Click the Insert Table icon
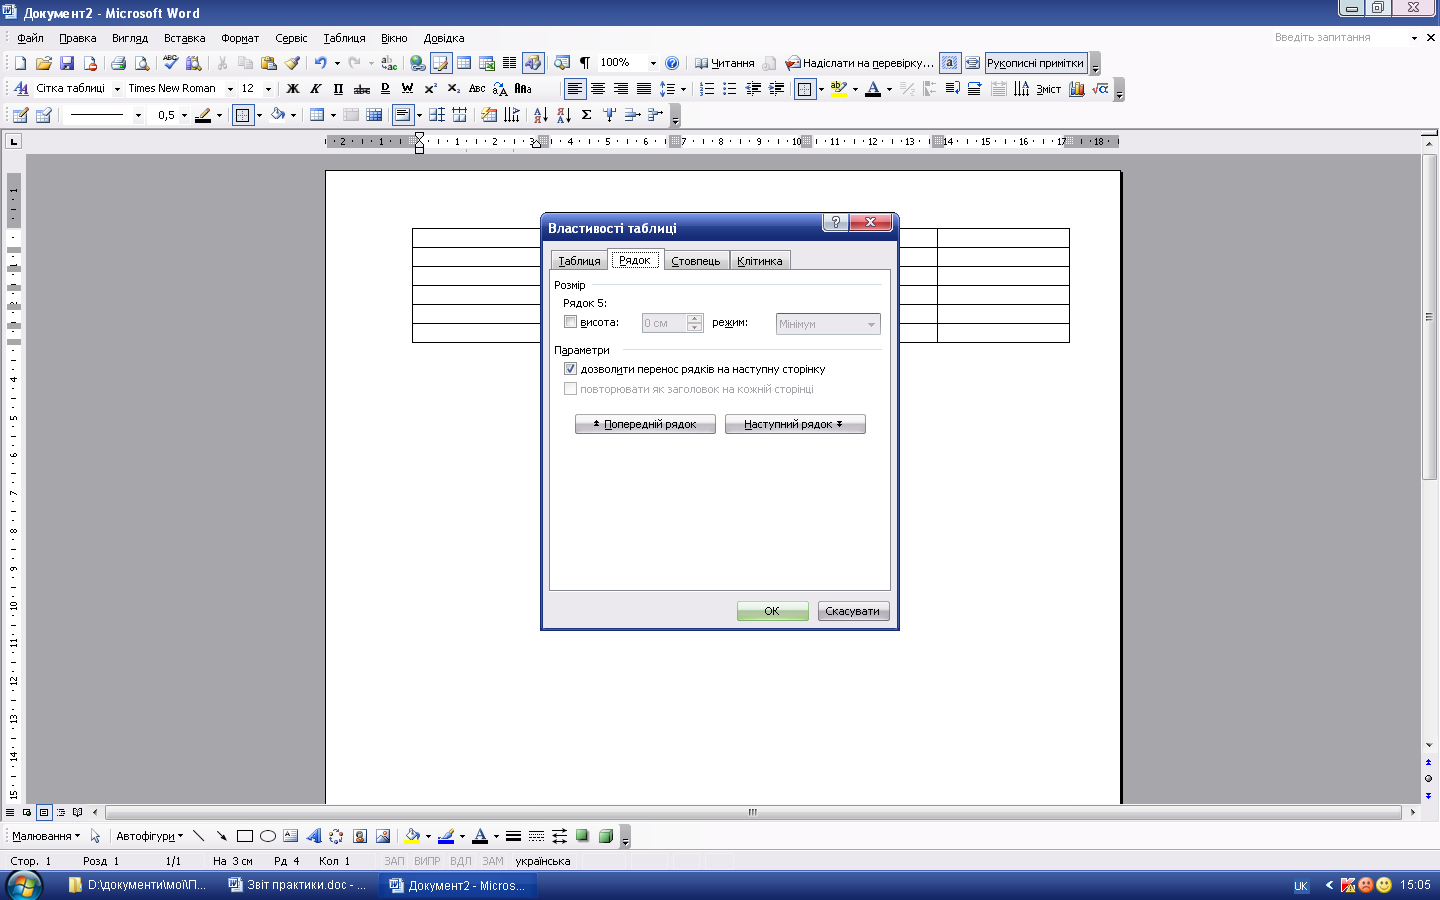The height and width of the screenshot is (900, 1440). tap(464, 63)
